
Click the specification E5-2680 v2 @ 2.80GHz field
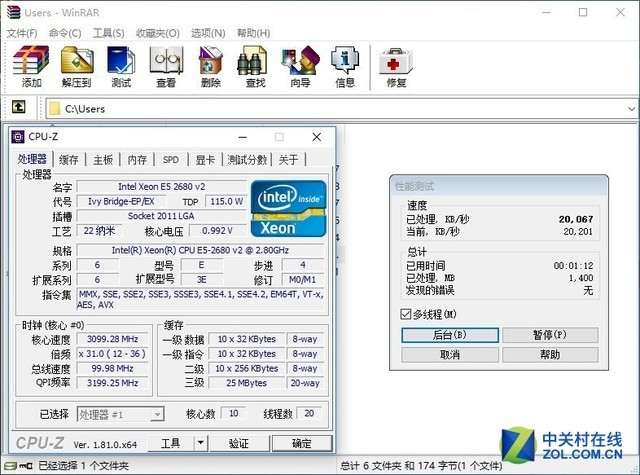point(200,250)
